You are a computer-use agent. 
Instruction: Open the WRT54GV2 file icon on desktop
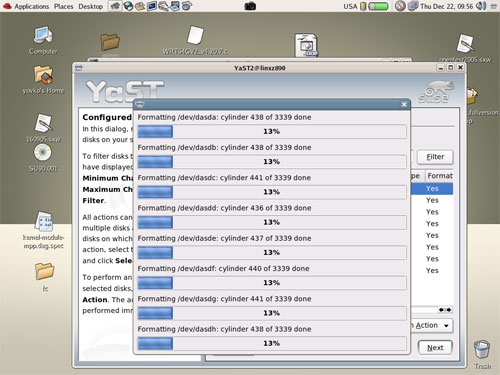tap(195, 35)
